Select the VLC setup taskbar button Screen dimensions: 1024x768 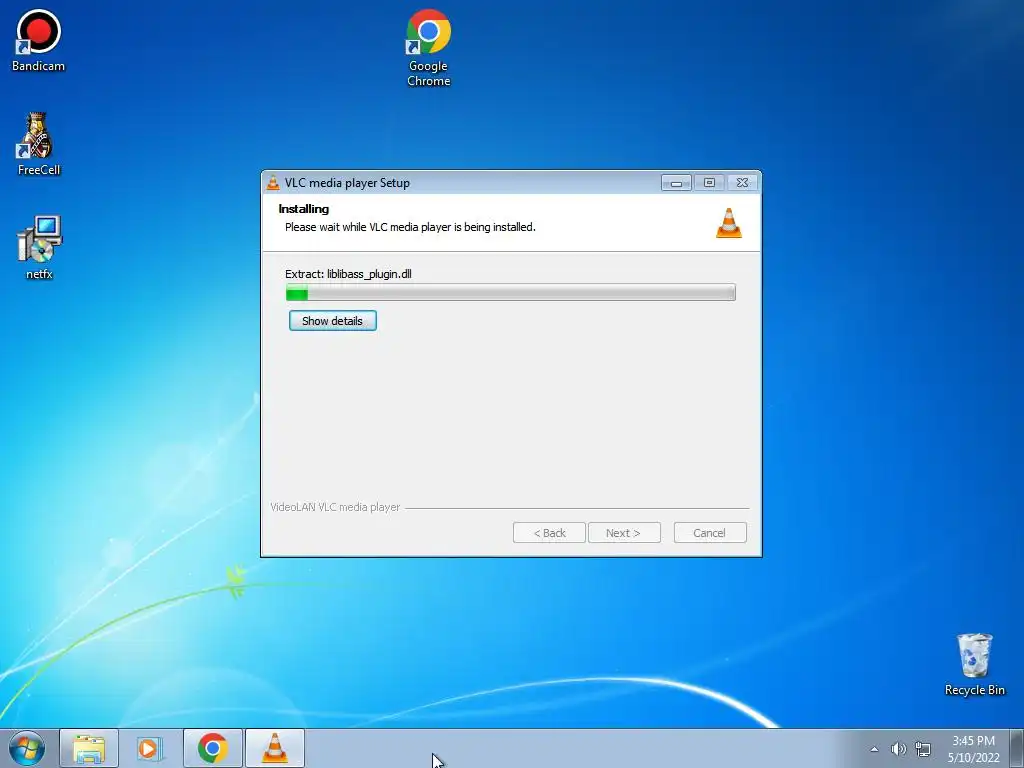[x=275, y=748]
